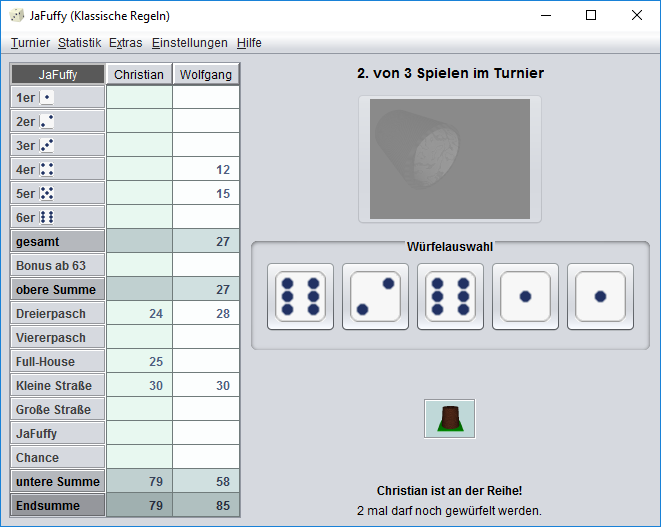
Task: Expand the Extras menu
Action: [x=126, y=43]
